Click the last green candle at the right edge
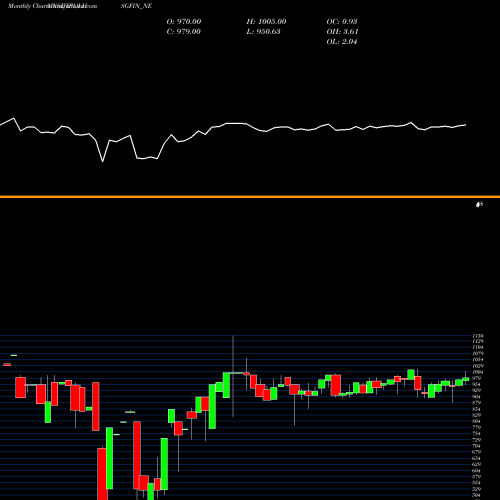 coord(466,379)
